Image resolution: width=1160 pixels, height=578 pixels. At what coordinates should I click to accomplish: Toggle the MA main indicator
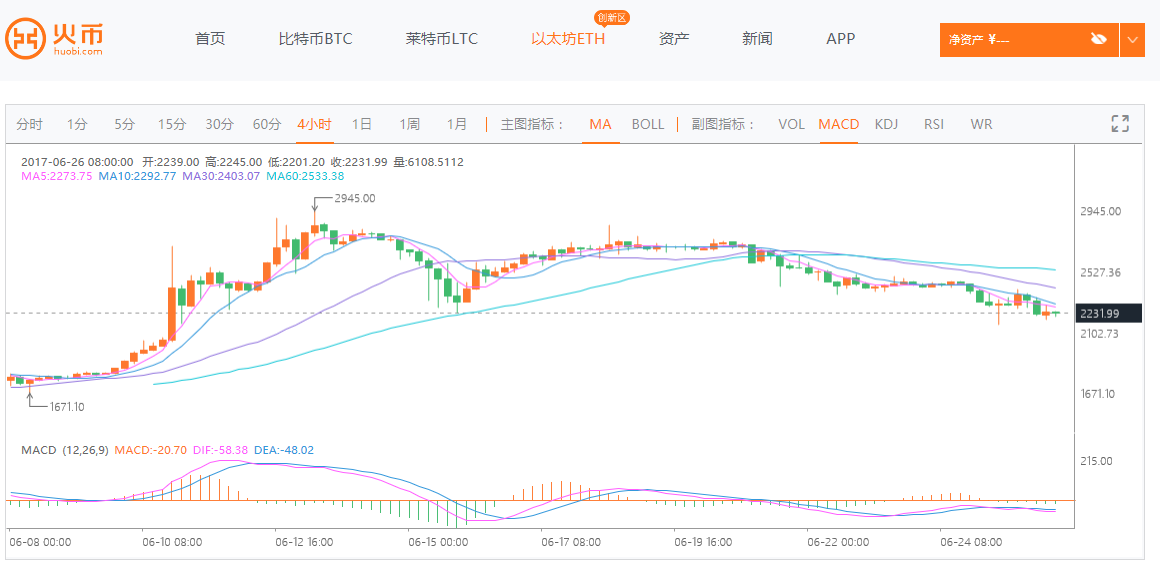pyautogui.click(x=600, y=125)
